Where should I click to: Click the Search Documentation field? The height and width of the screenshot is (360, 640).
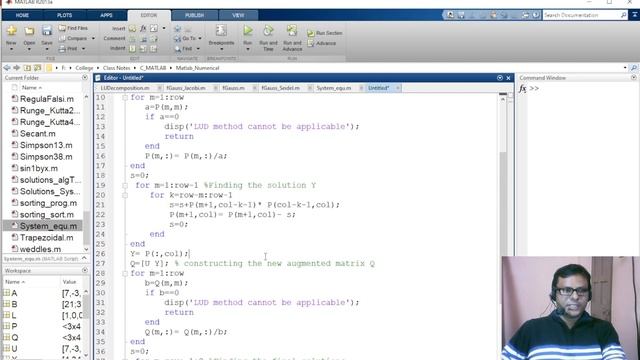click(581, 15)
